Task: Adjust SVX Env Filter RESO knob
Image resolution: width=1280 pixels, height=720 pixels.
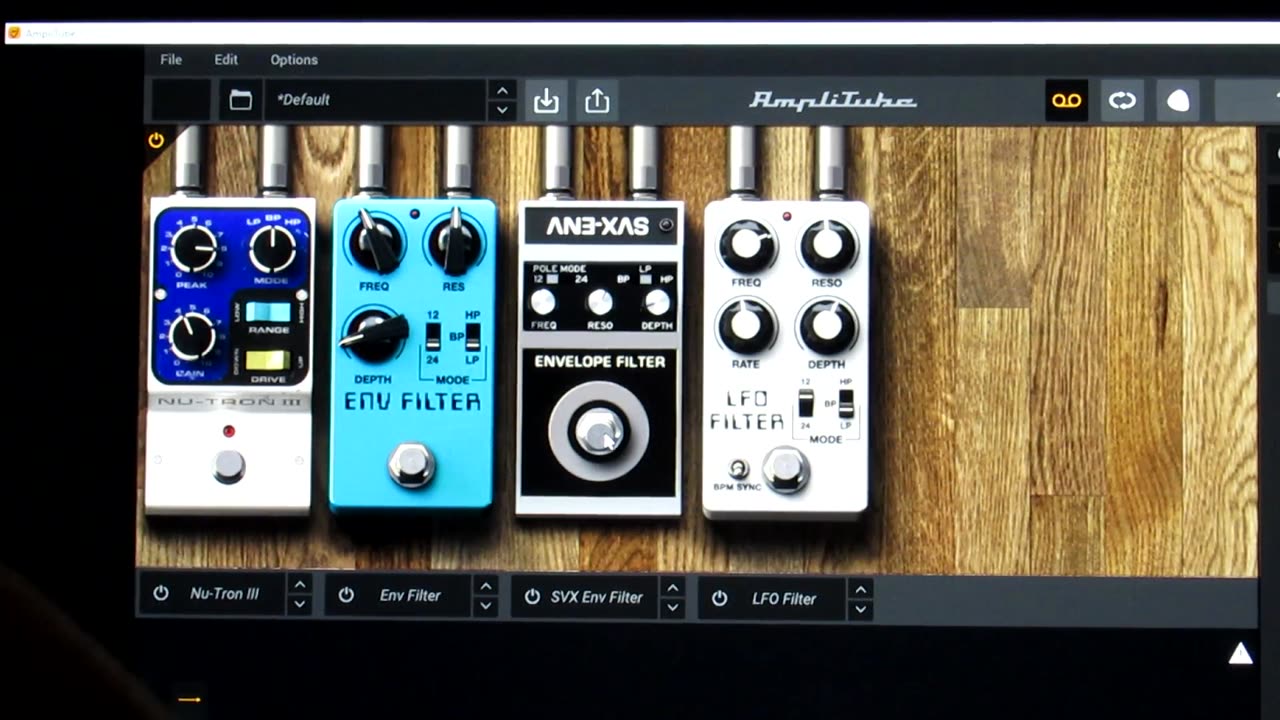Action: [x=600, y=302]
